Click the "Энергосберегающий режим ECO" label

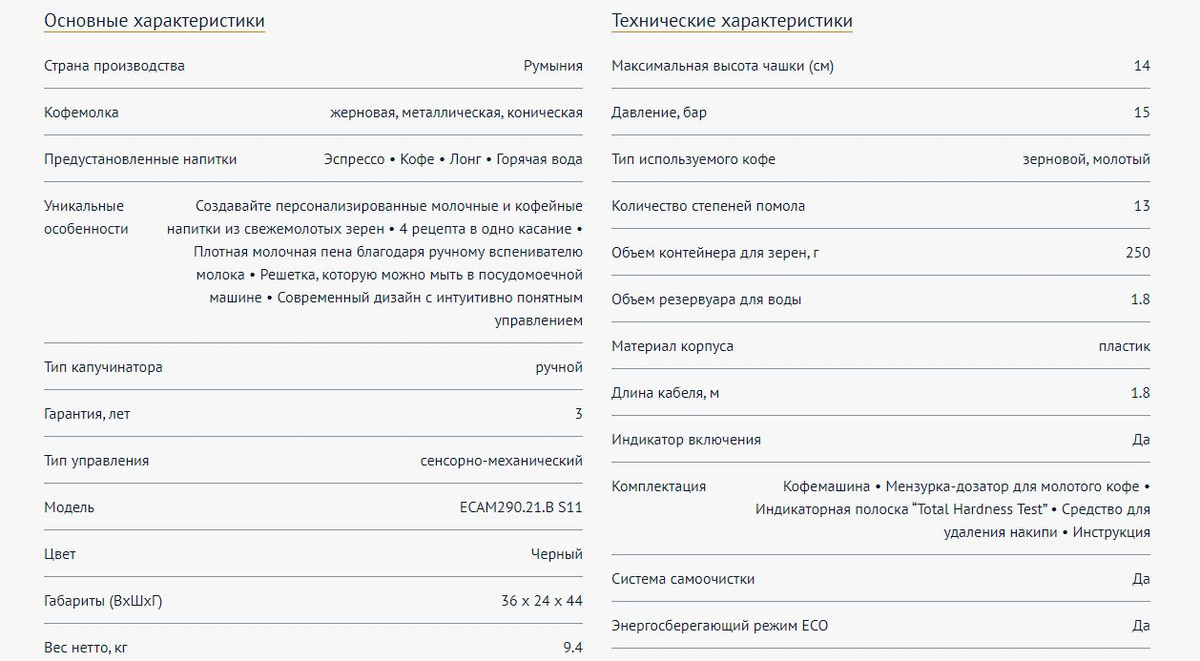[720, 626]
